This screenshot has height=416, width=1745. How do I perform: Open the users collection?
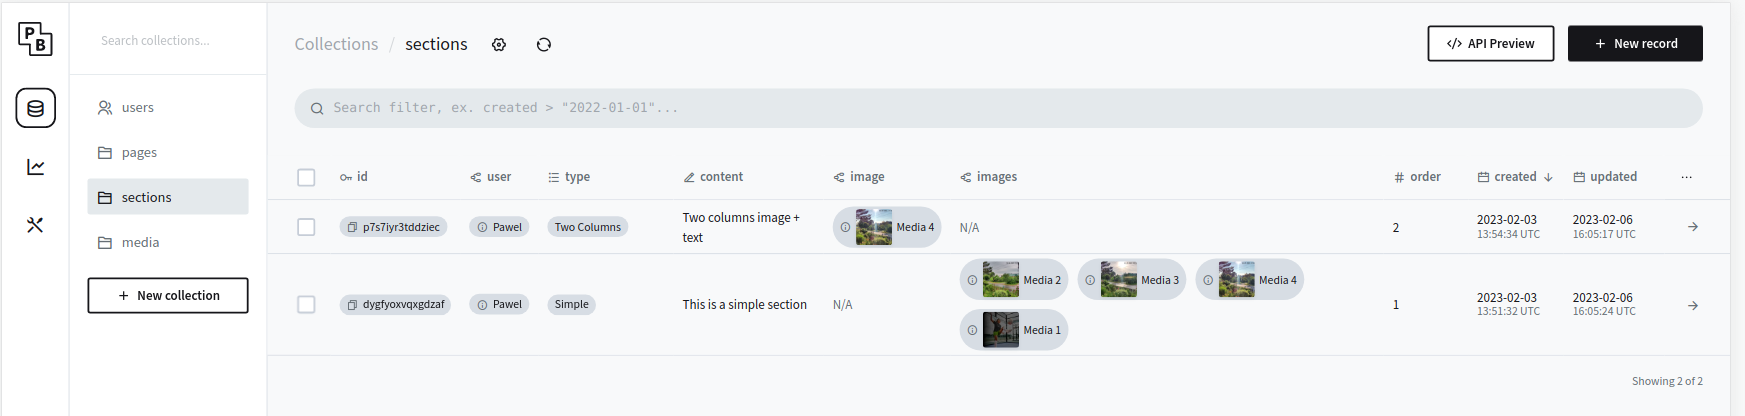pyautogui.click(x=168, y=107)
